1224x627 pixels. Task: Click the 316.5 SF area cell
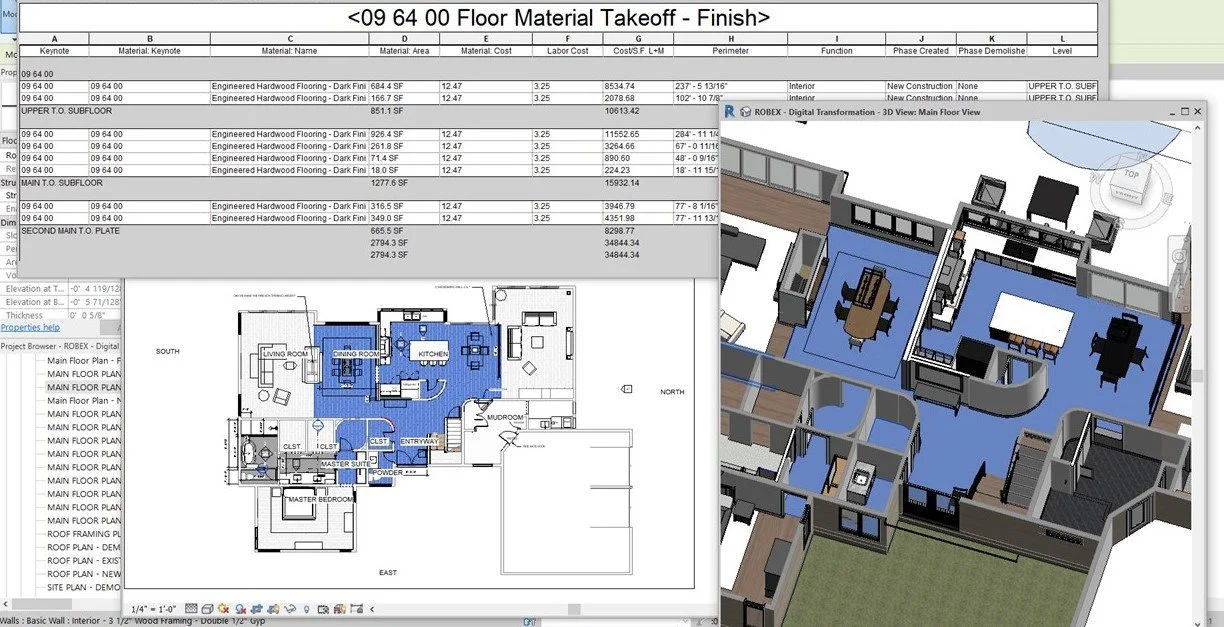click(404, 206)
